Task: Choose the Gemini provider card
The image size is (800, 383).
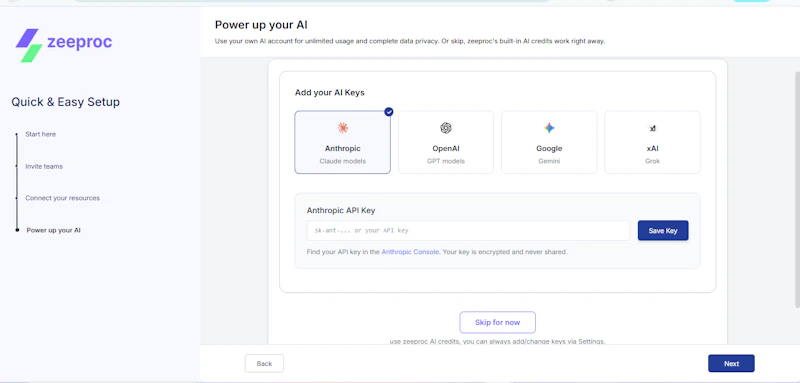Action: (549, 142)
